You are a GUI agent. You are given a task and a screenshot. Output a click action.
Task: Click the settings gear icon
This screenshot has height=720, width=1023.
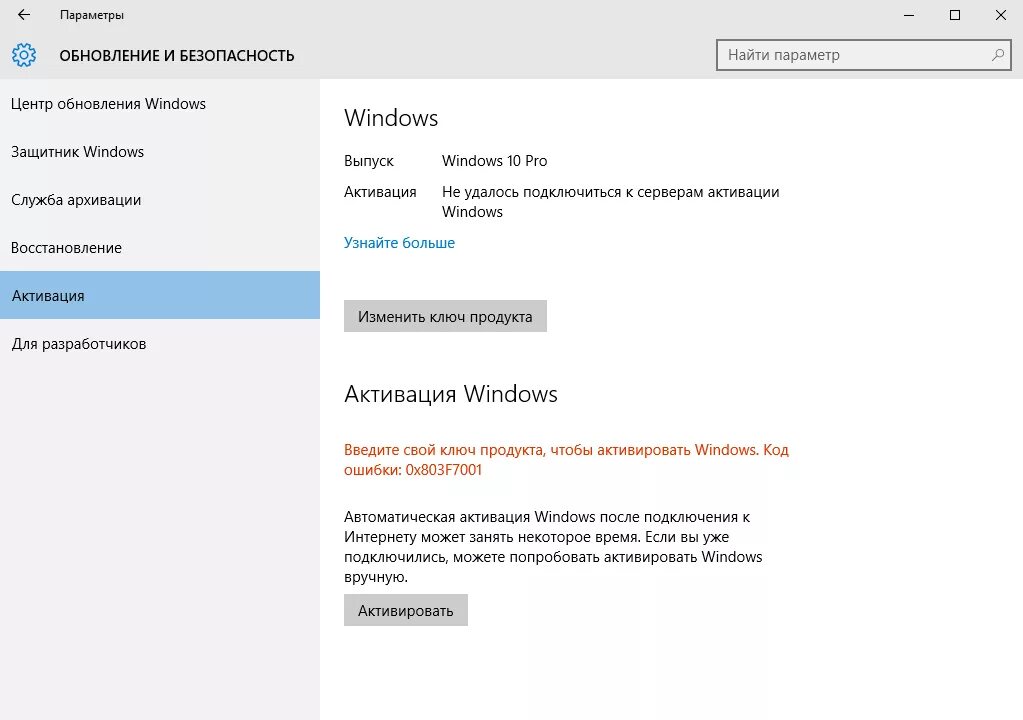coord(24,55)
